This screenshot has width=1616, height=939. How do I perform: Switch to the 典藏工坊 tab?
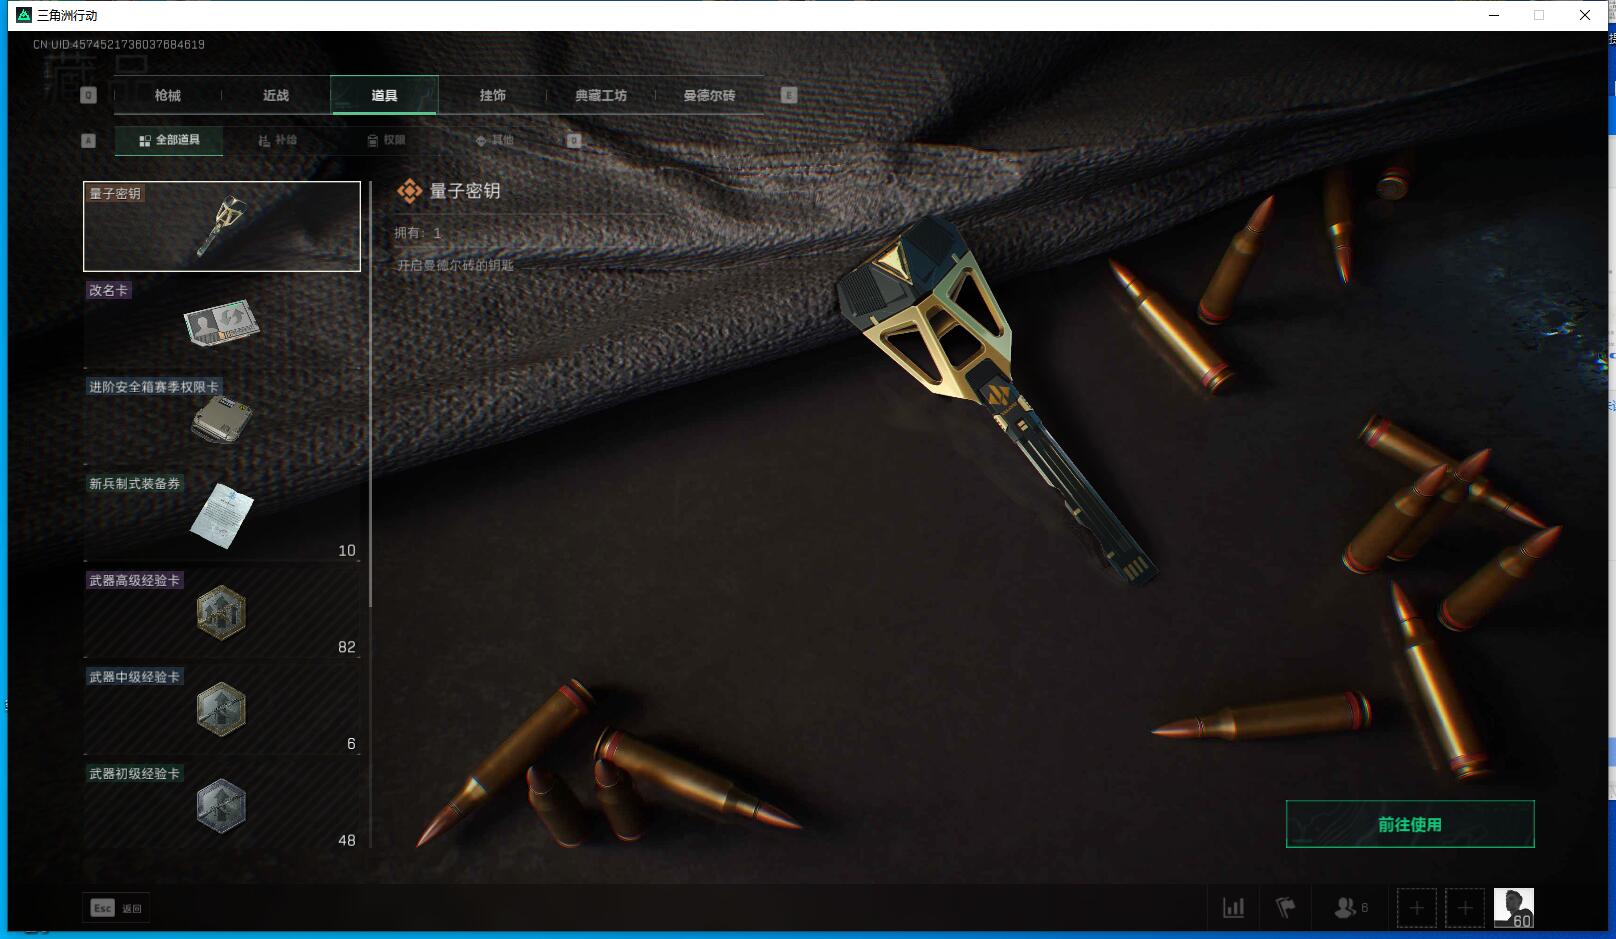point(601,95)
